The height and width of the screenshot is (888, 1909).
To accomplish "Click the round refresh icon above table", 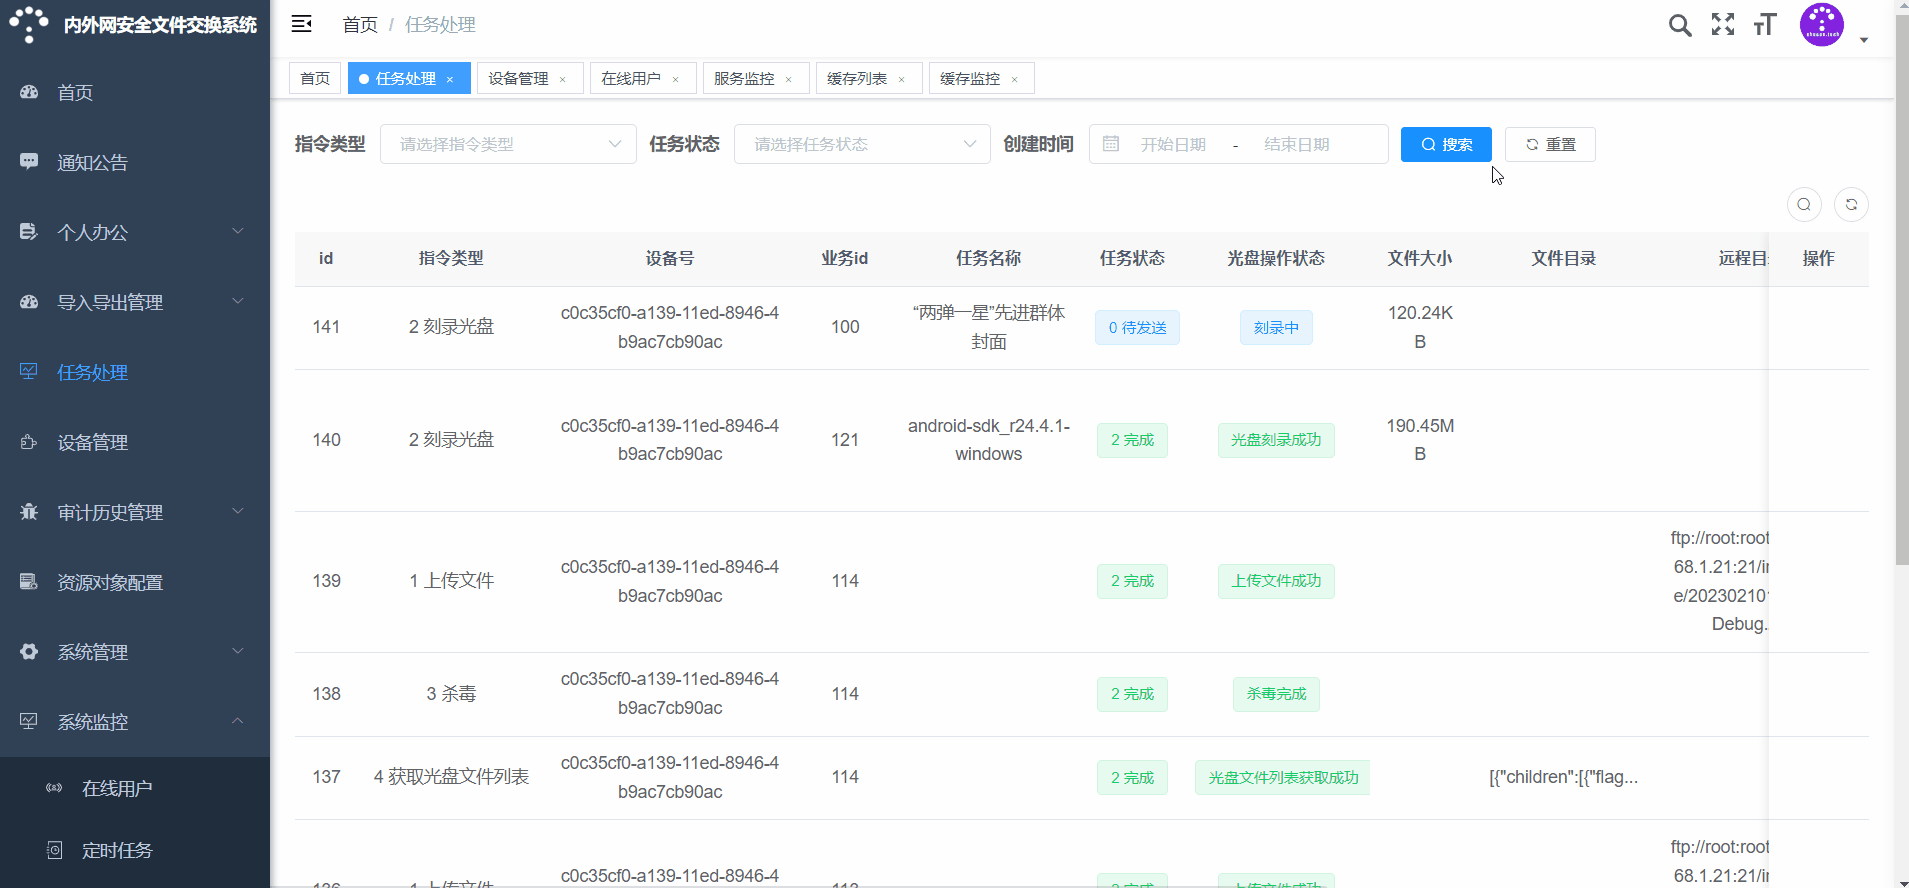I will point(1851,204).
